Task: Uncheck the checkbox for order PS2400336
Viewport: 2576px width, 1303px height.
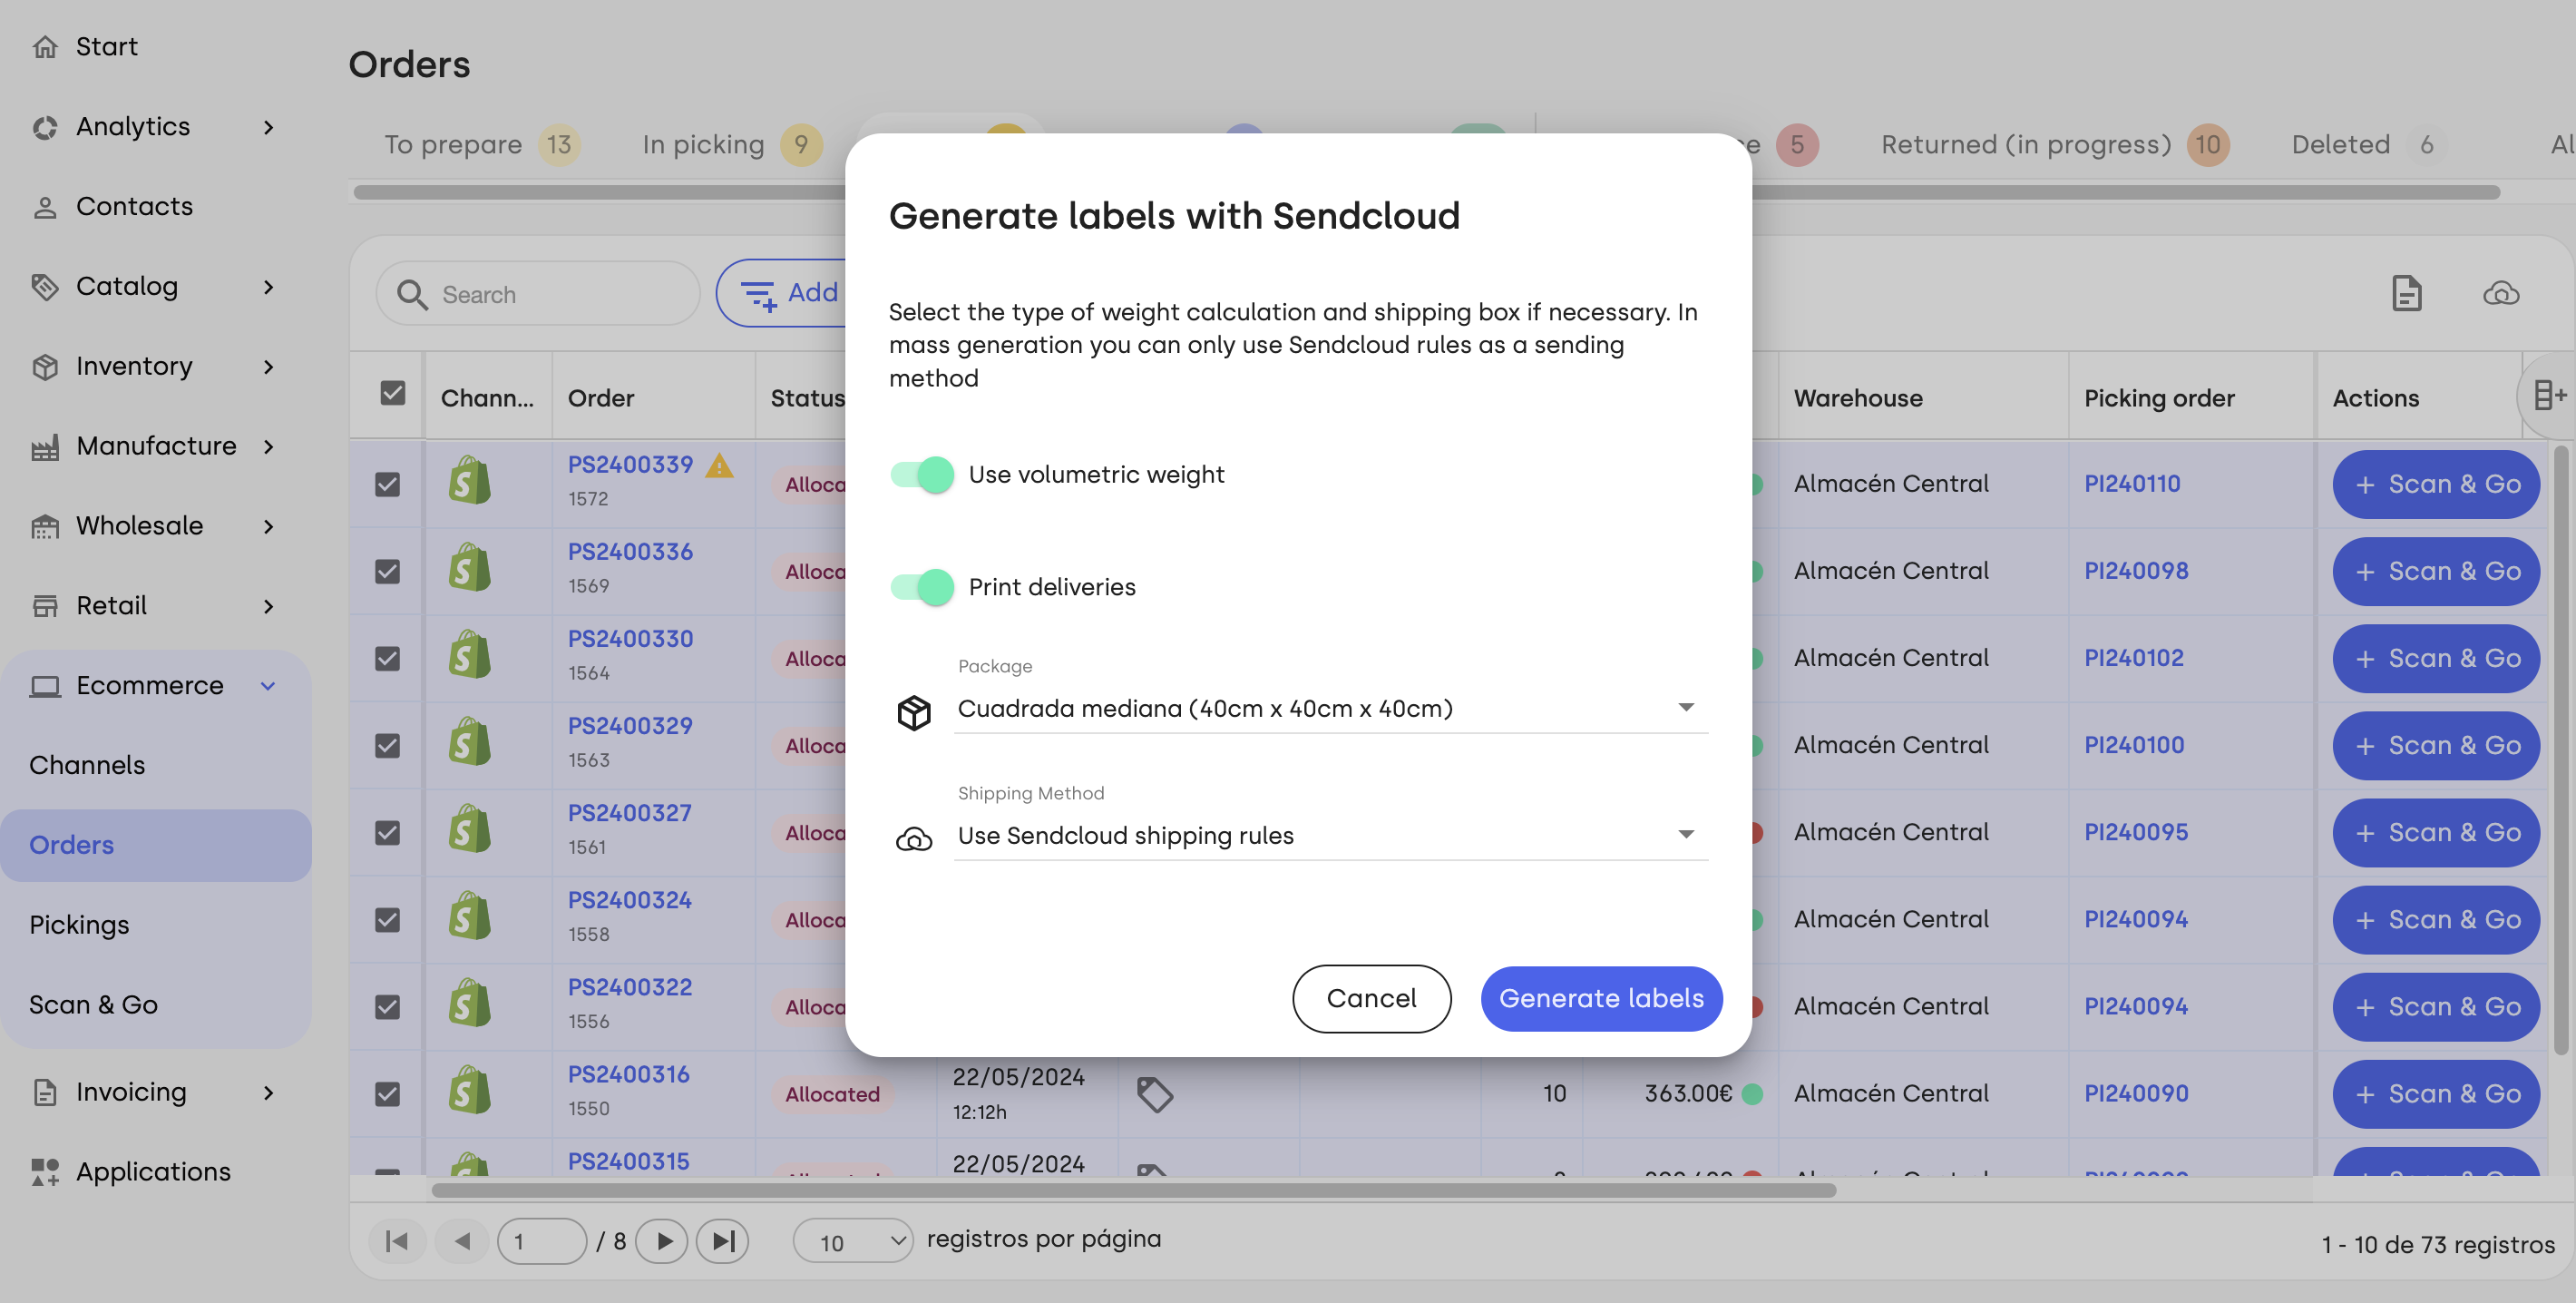Action: tap(387, 571)
